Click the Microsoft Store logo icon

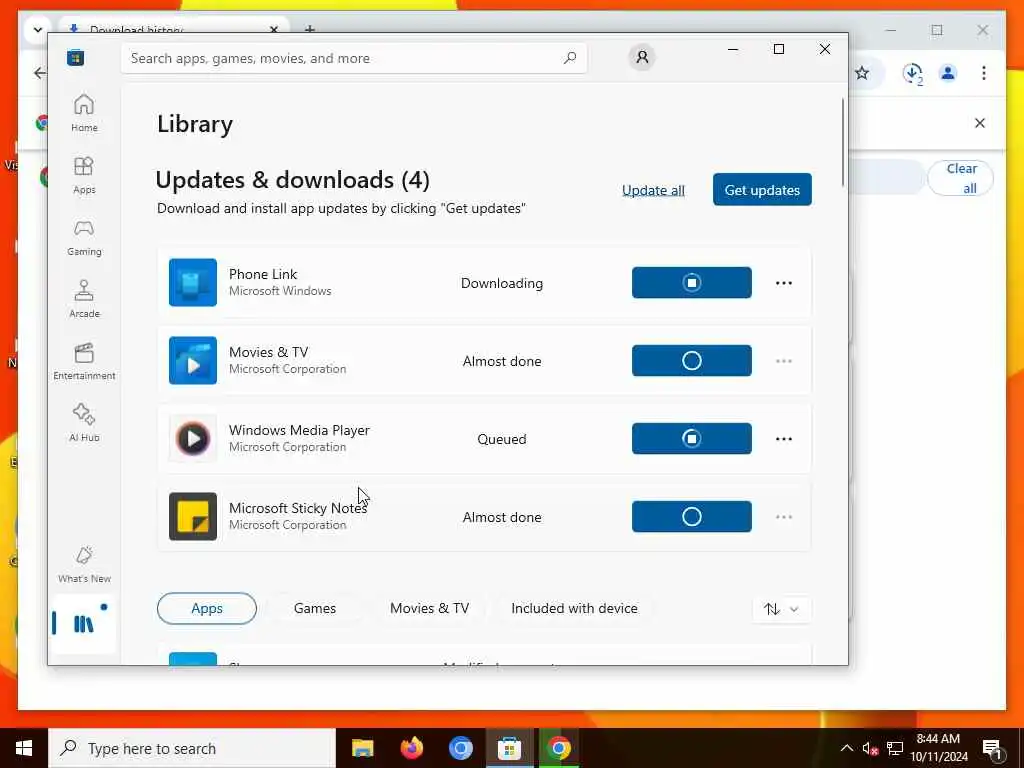(x=75, y=57)
